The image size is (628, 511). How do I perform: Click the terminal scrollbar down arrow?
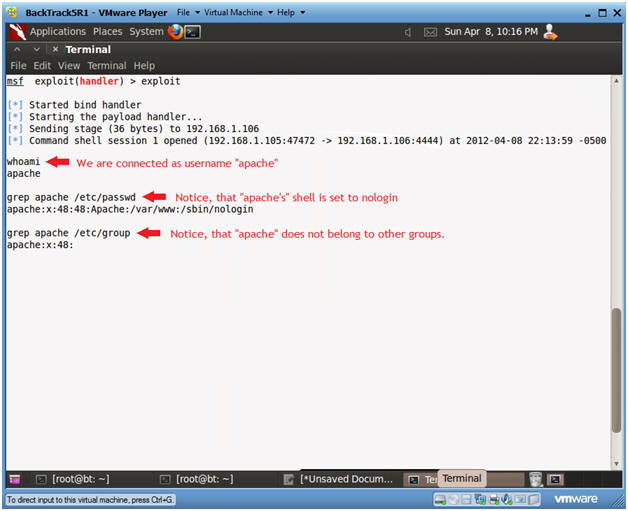pos(616,464)
